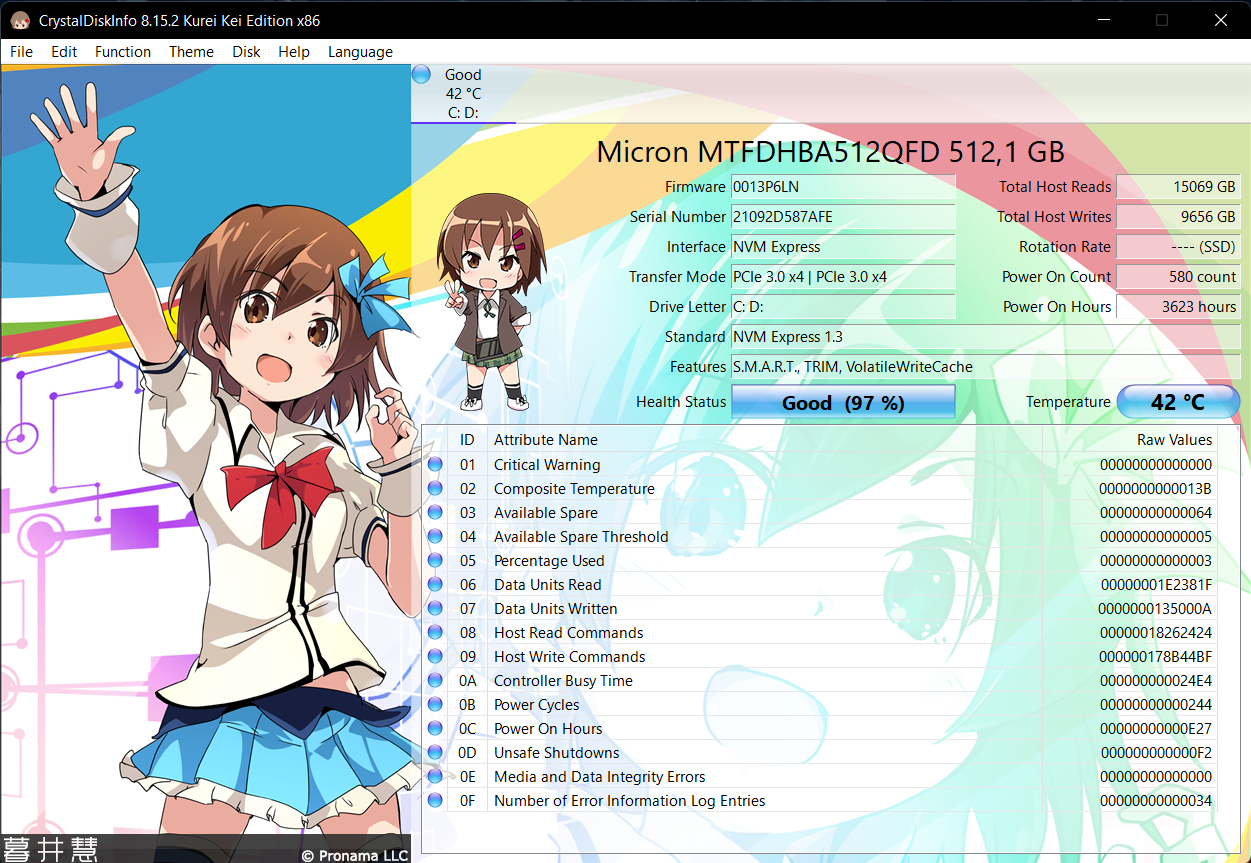Viewport: 1251px width, 863px height.
Task: Open the Disk menu
Action: 246,52
